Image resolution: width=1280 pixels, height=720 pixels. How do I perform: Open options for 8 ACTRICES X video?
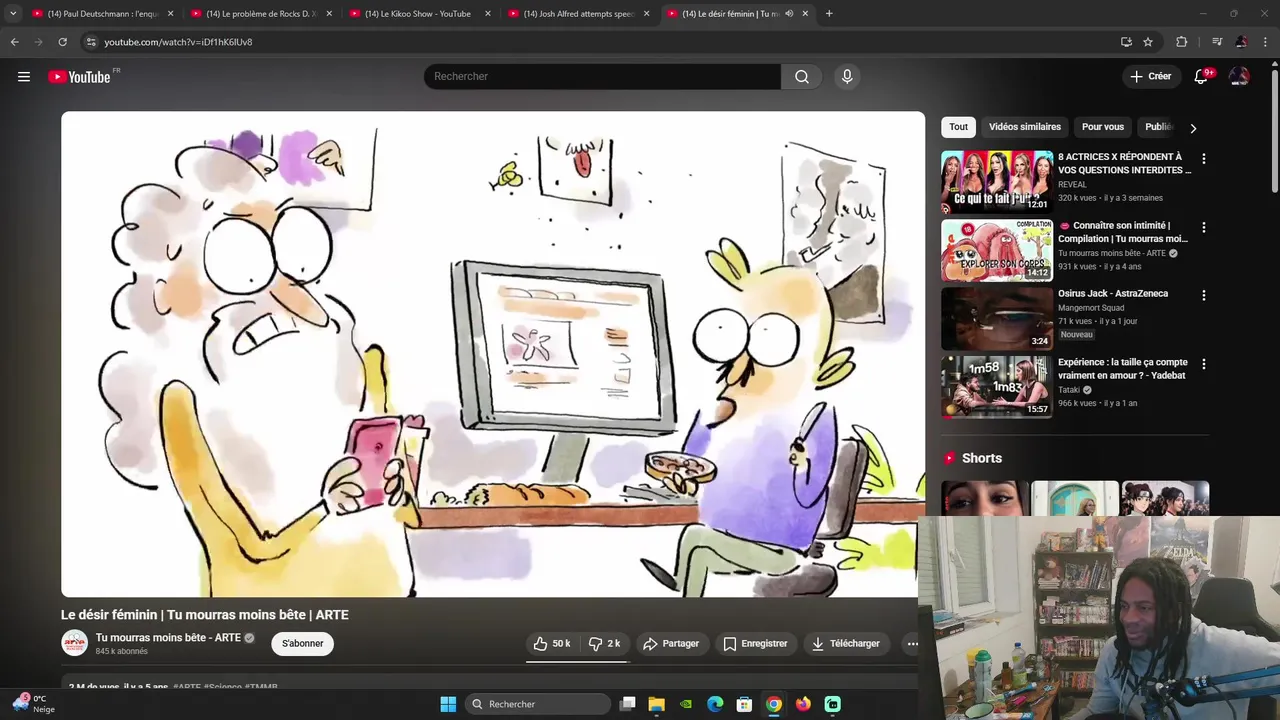[x=1203, y=159]
